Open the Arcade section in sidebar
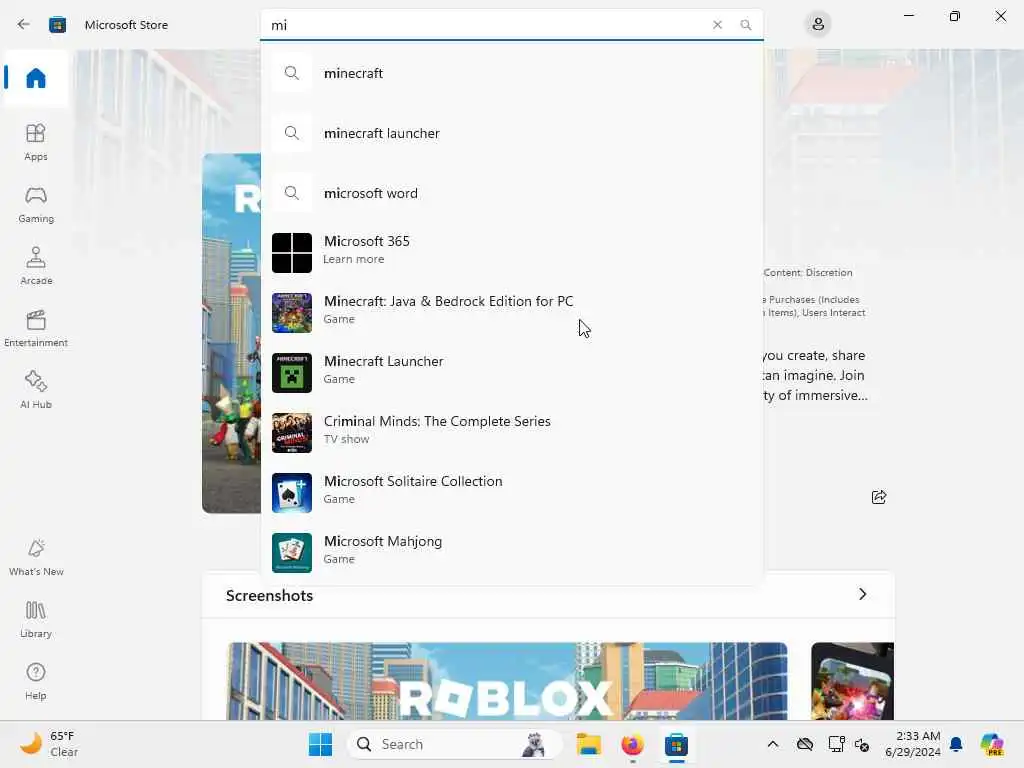Screen dimensions: 1024x768 [x=36, y=266]
